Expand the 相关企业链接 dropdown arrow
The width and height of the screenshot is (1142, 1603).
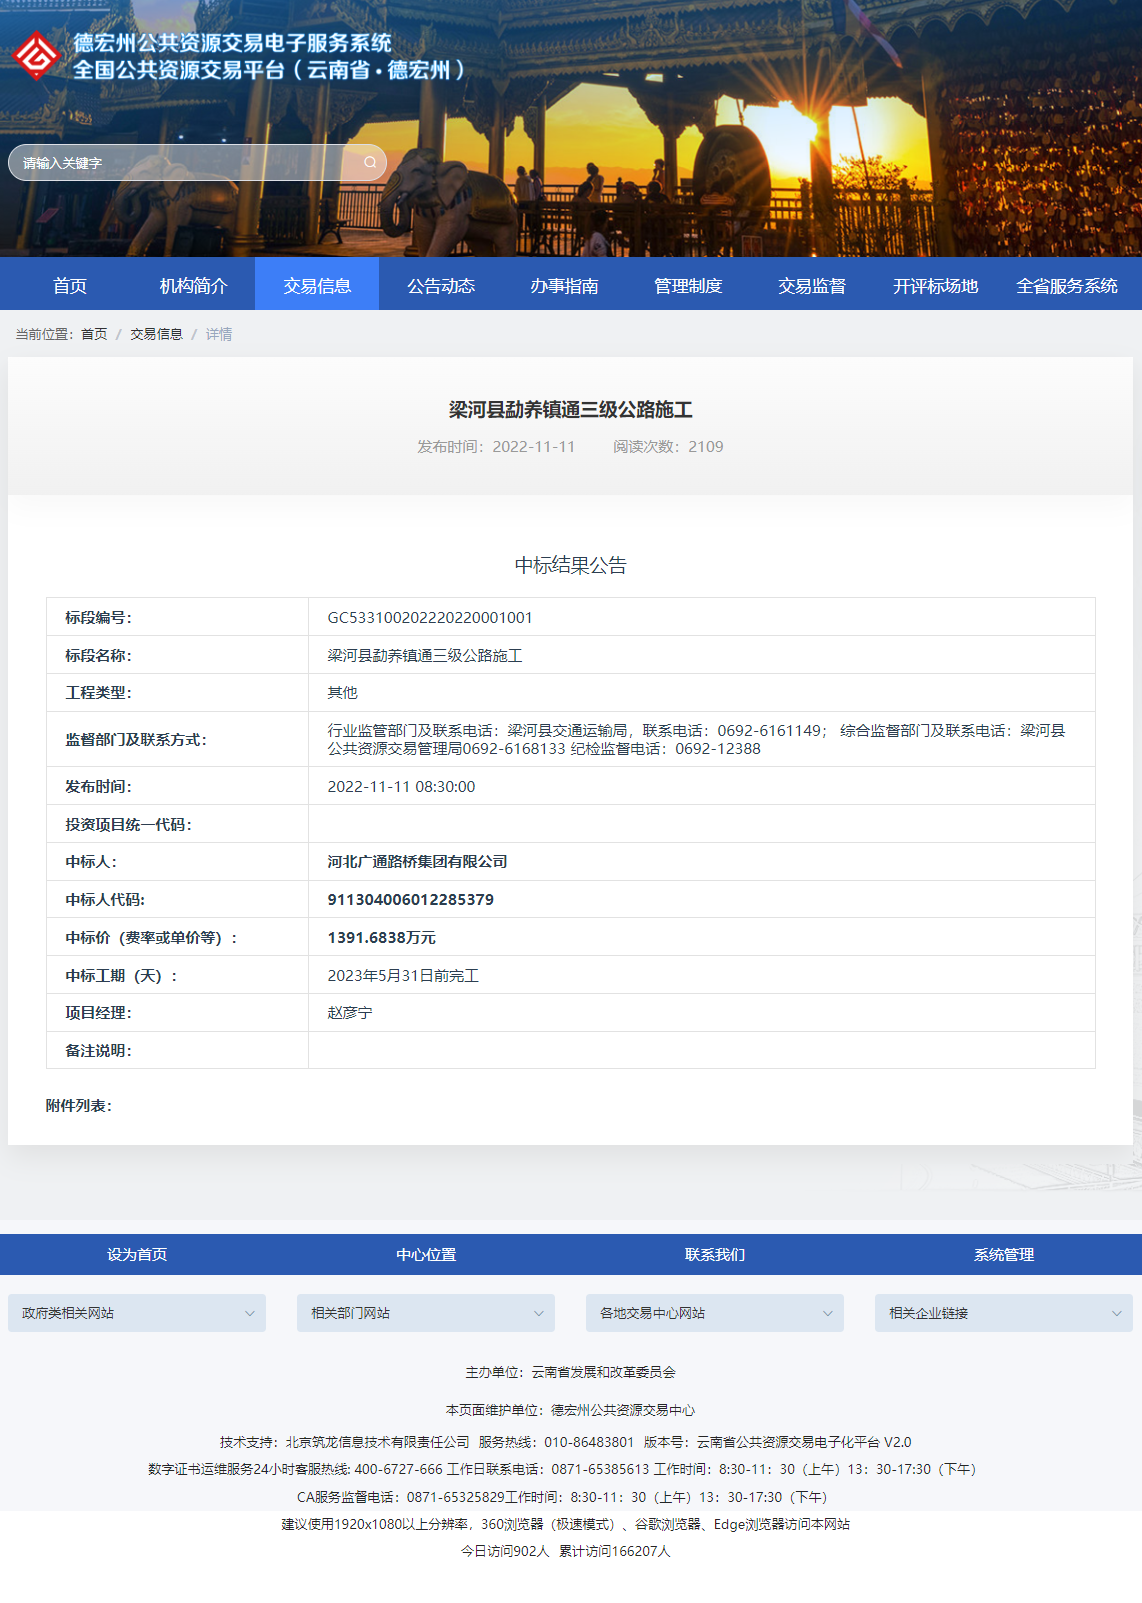pyautogui.click(x=1116, y=1313)
